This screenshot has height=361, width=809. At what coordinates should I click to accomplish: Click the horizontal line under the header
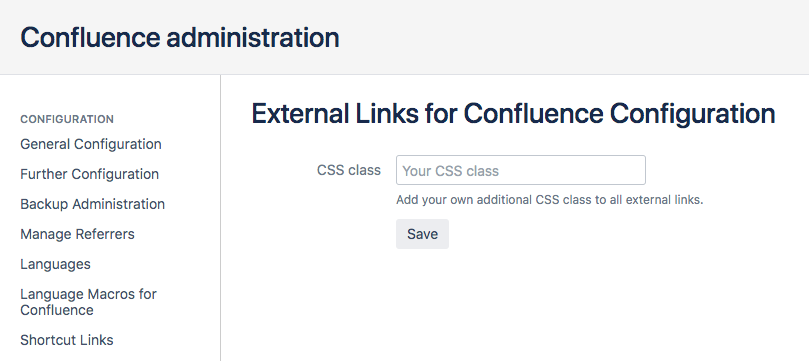[x=404, y=74]
